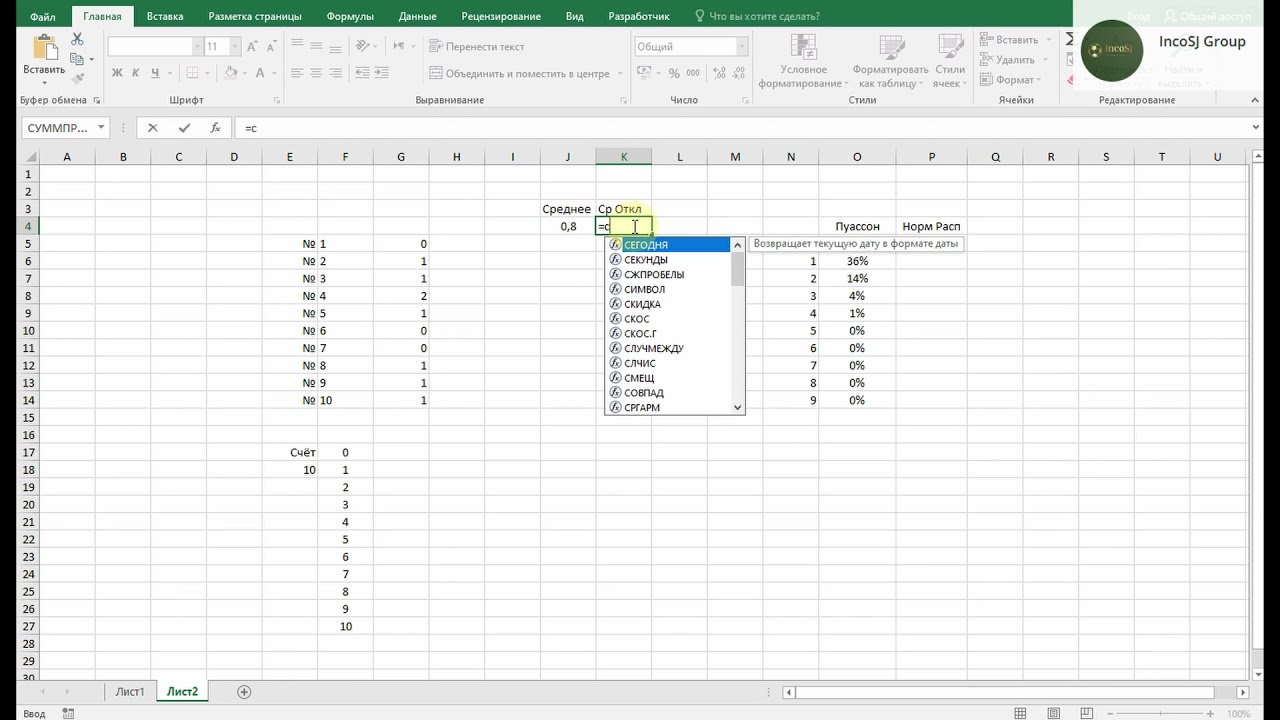Open the font name combo box
This screenshot has width=1280, height=720.
[155, 47]
